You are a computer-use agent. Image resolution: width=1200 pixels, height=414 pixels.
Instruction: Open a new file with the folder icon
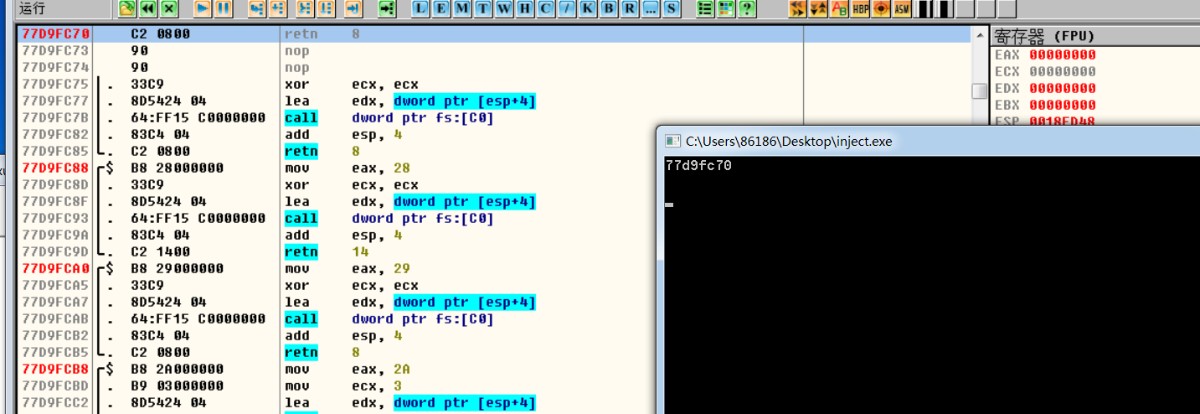127,8
